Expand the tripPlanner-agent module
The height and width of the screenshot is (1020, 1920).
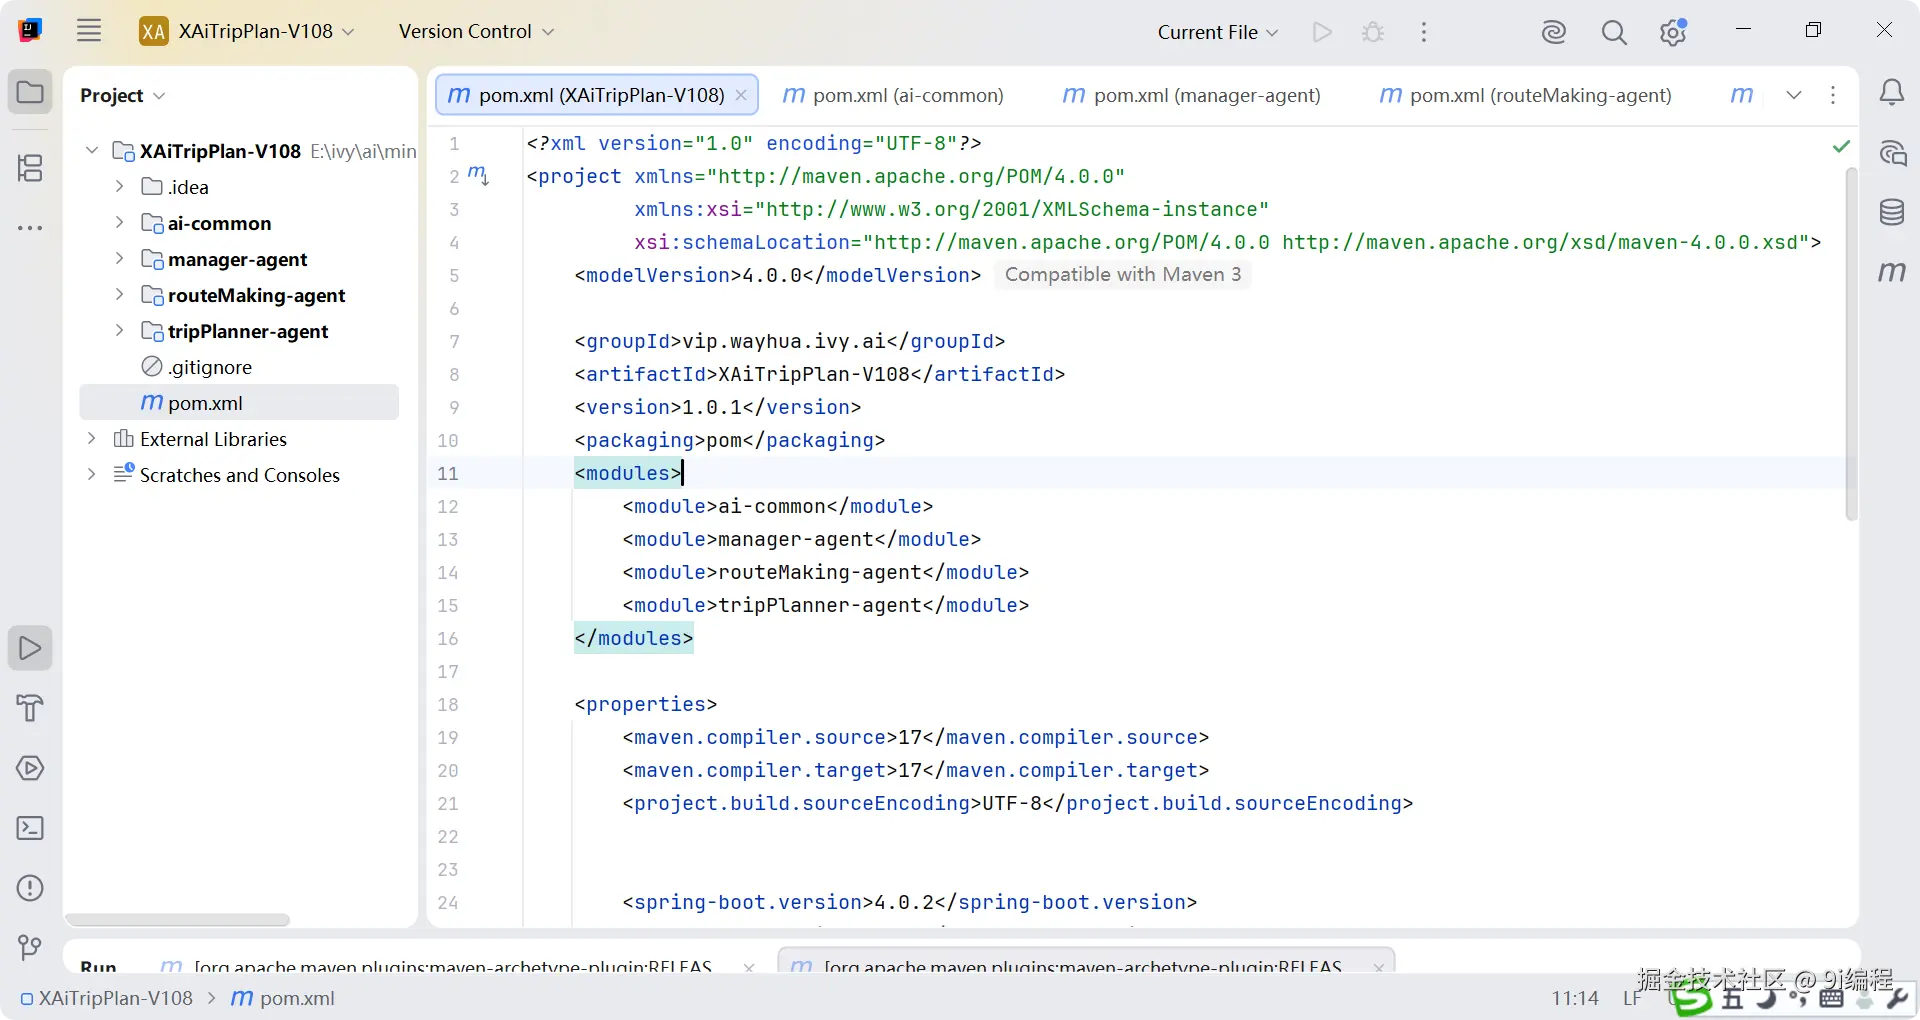[x=120, y=331]
